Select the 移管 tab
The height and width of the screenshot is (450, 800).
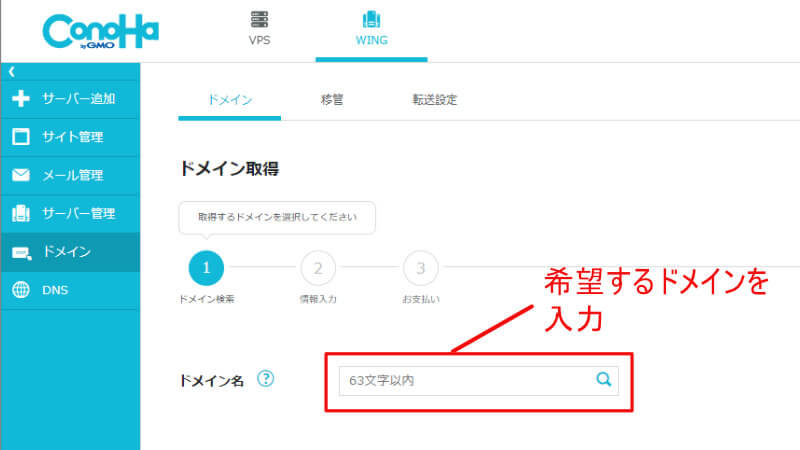pos(332,100)
